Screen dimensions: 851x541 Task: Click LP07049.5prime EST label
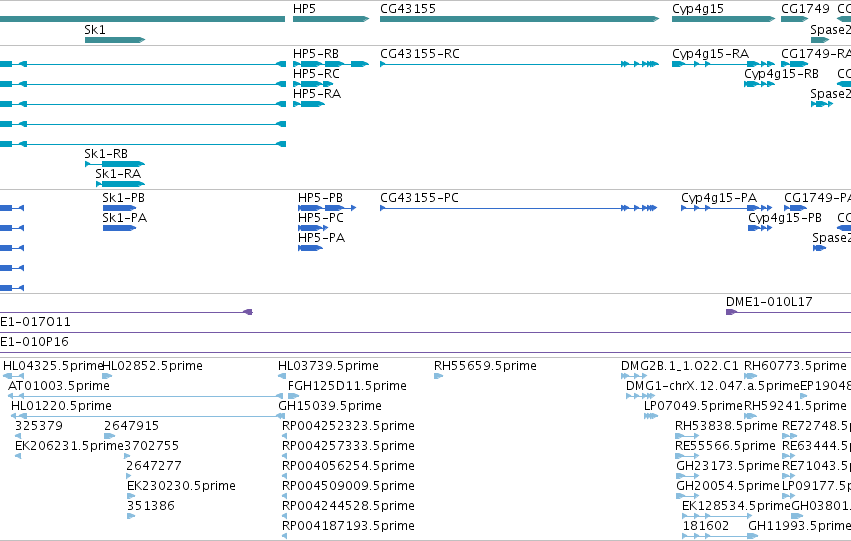[x=693, y=406]
